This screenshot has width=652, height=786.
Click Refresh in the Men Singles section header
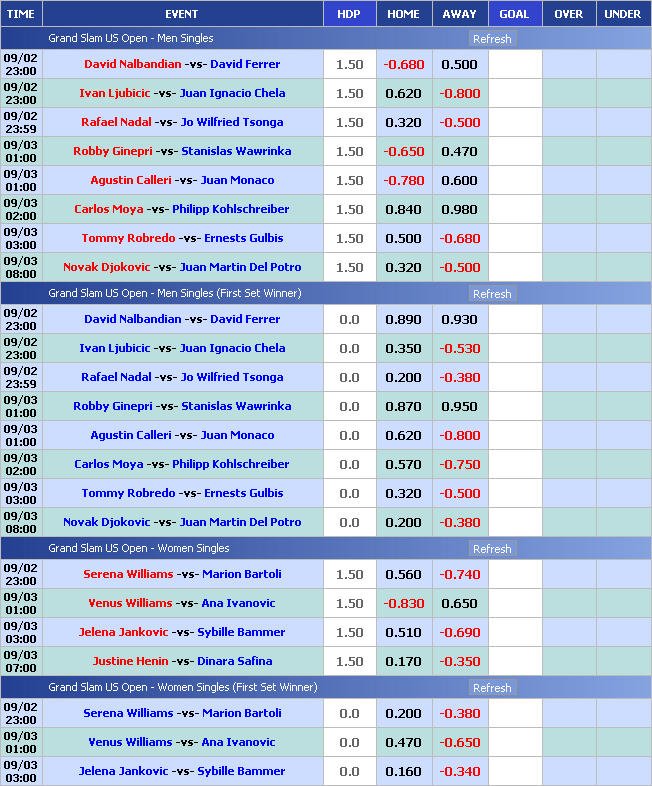[x=491, y=39]
